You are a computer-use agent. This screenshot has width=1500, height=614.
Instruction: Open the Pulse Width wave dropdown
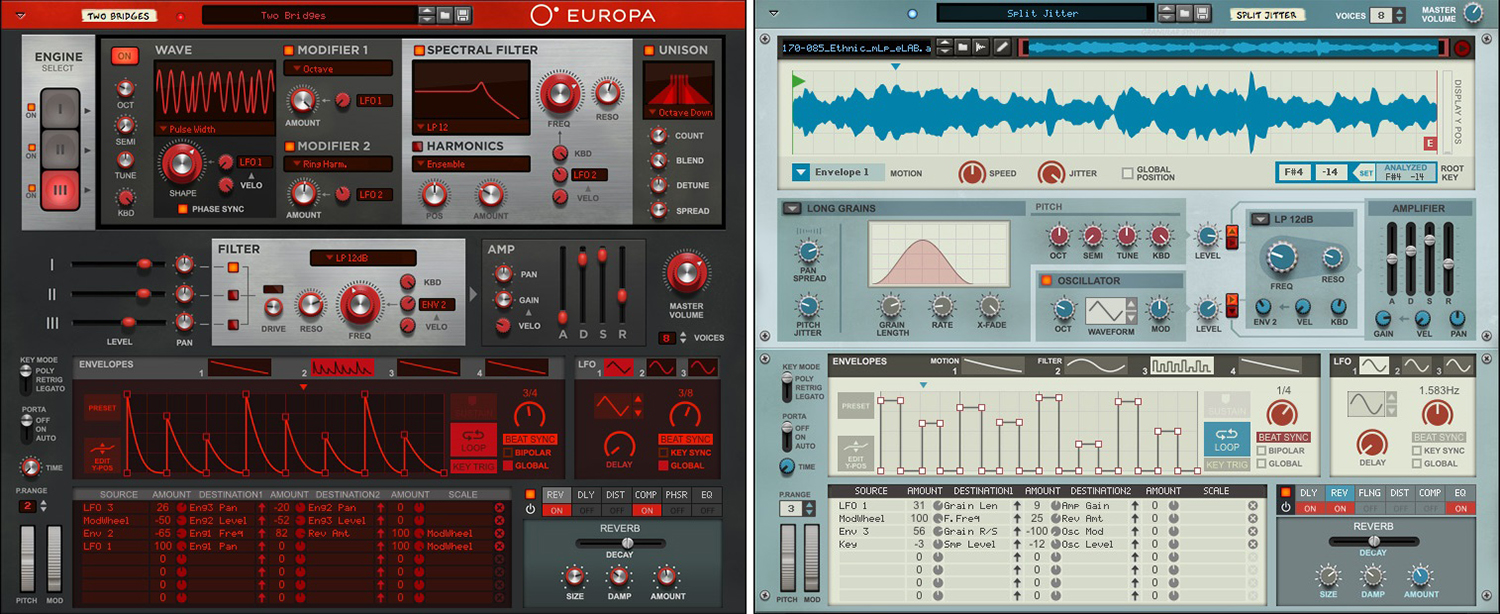coord(215,129)
